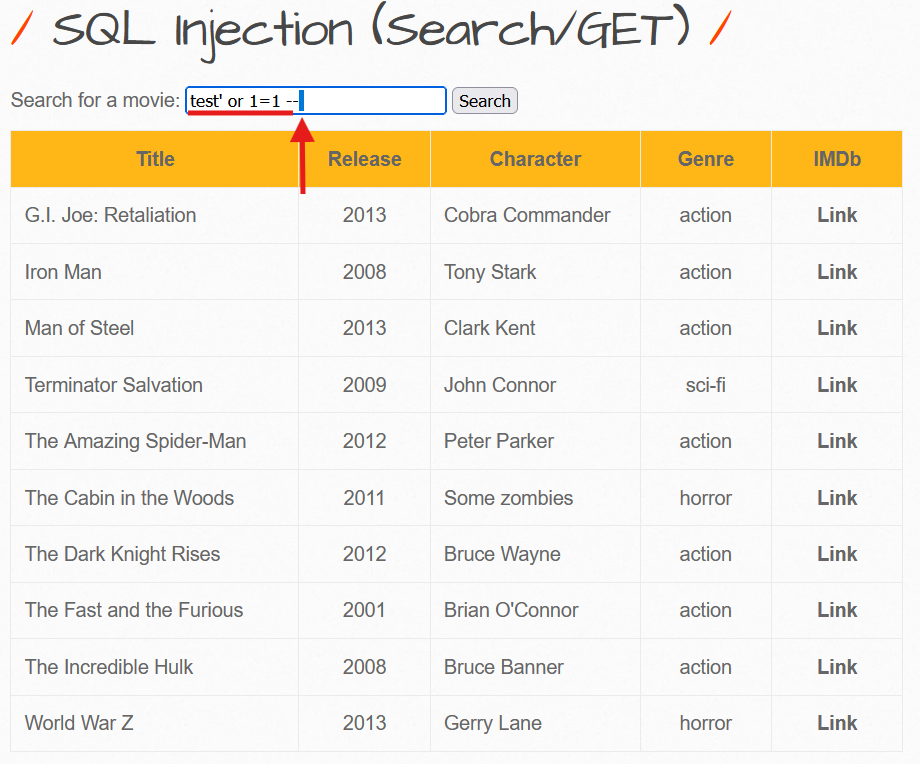Click the Search button
920x764 pixels.
[x=484, y=100]
